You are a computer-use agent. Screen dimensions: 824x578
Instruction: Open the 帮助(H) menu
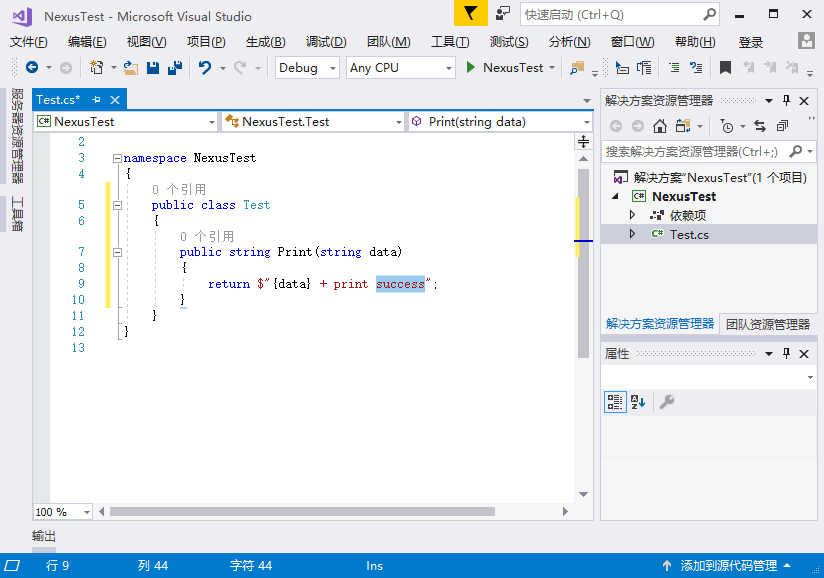[695, 42]
